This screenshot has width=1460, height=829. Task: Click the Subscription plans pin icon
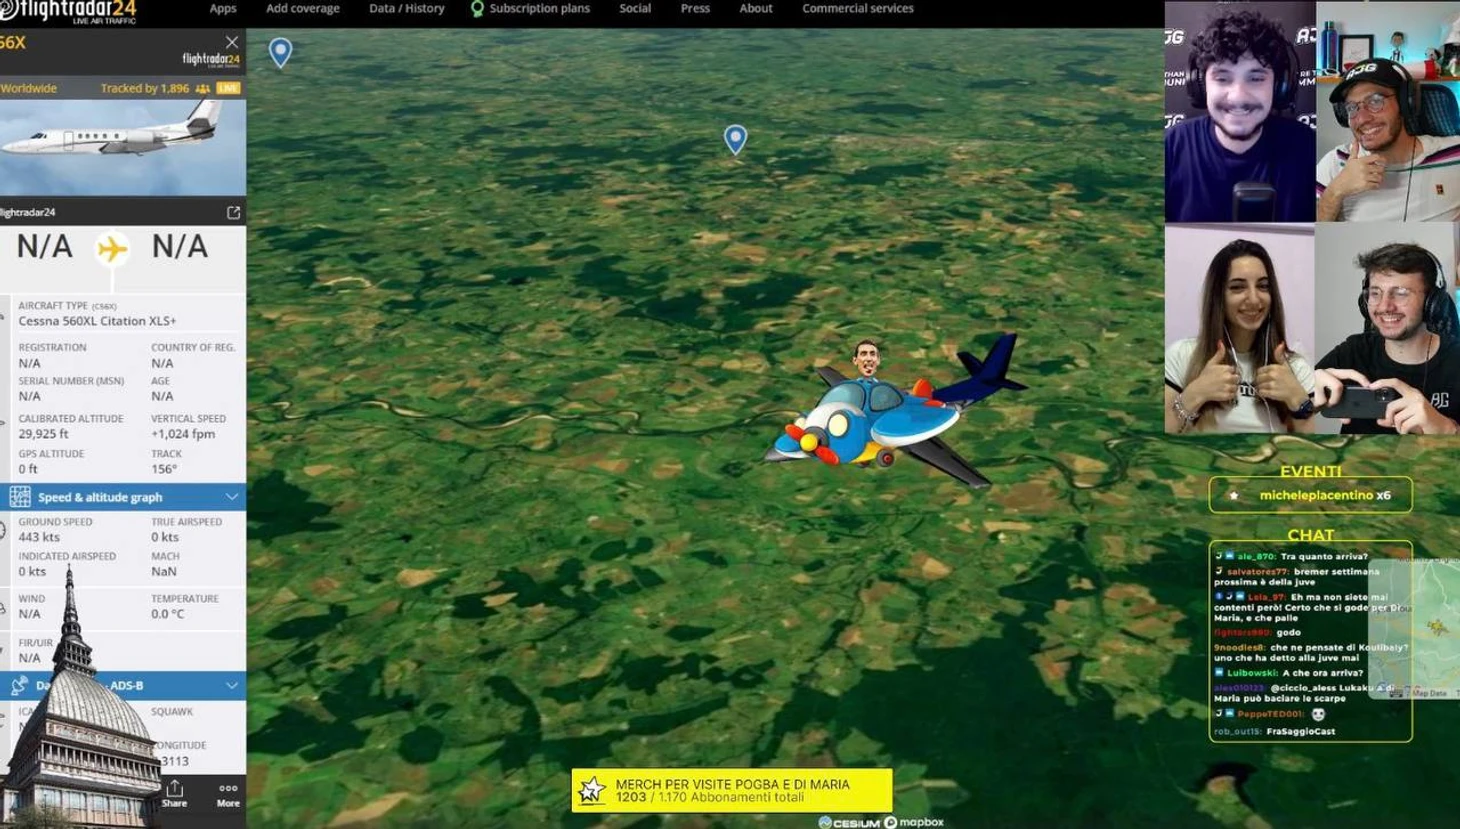(477, 9)
